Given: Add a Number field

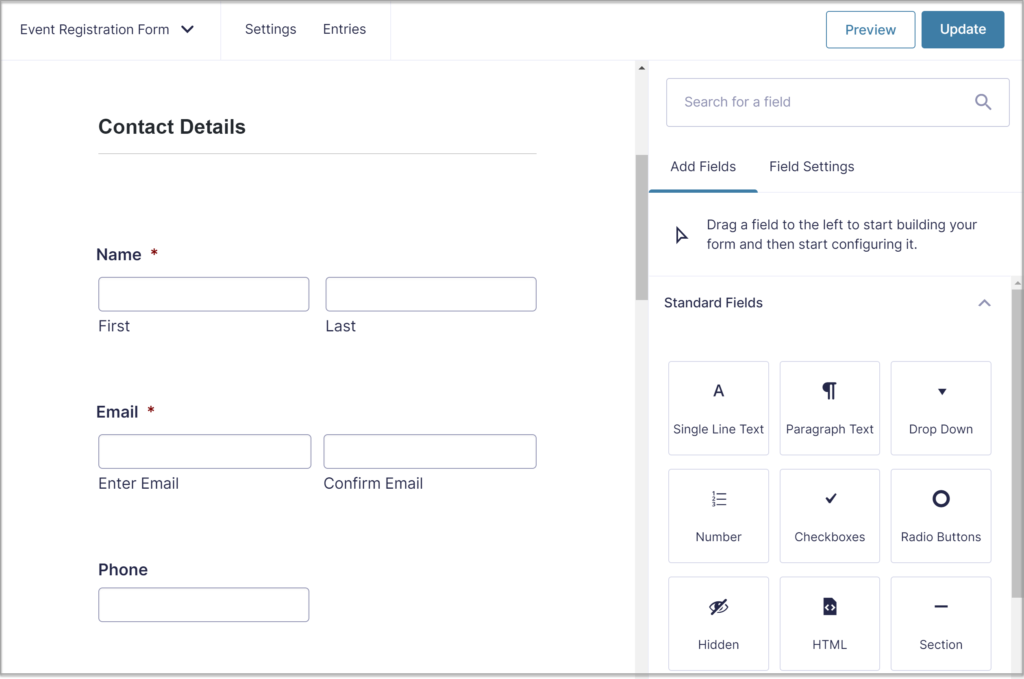Looking at the screenshot, I should [x=718, y=515].
